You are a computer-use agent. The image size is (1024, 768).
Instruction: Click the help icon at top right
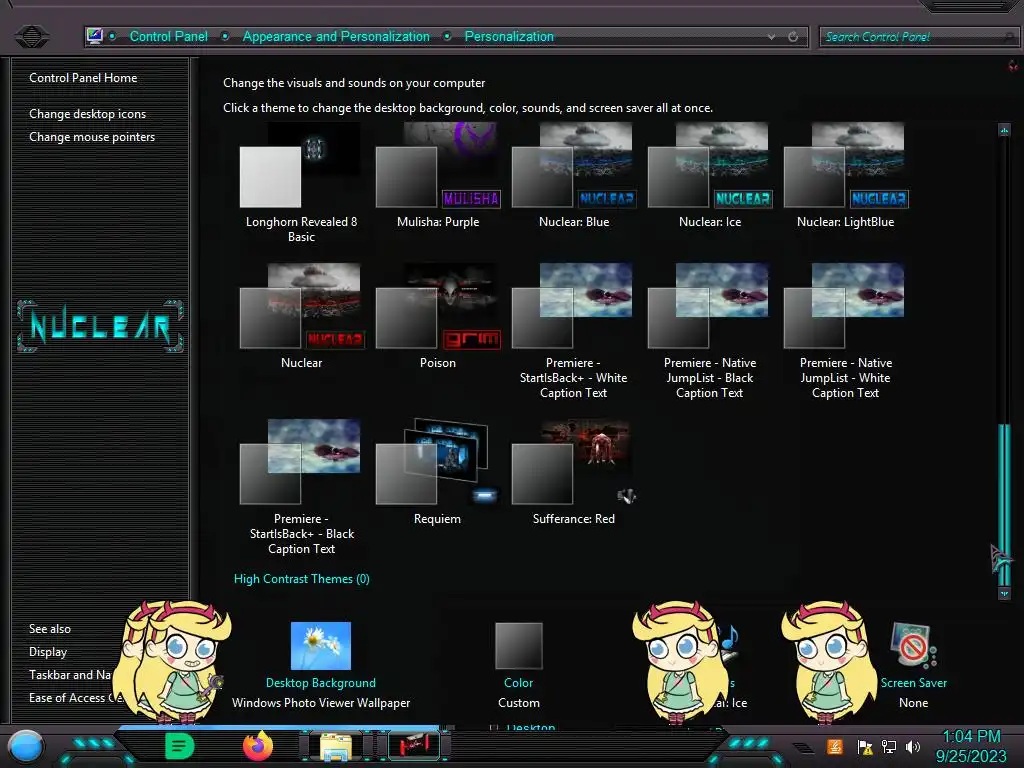(x=1012, y=65)
